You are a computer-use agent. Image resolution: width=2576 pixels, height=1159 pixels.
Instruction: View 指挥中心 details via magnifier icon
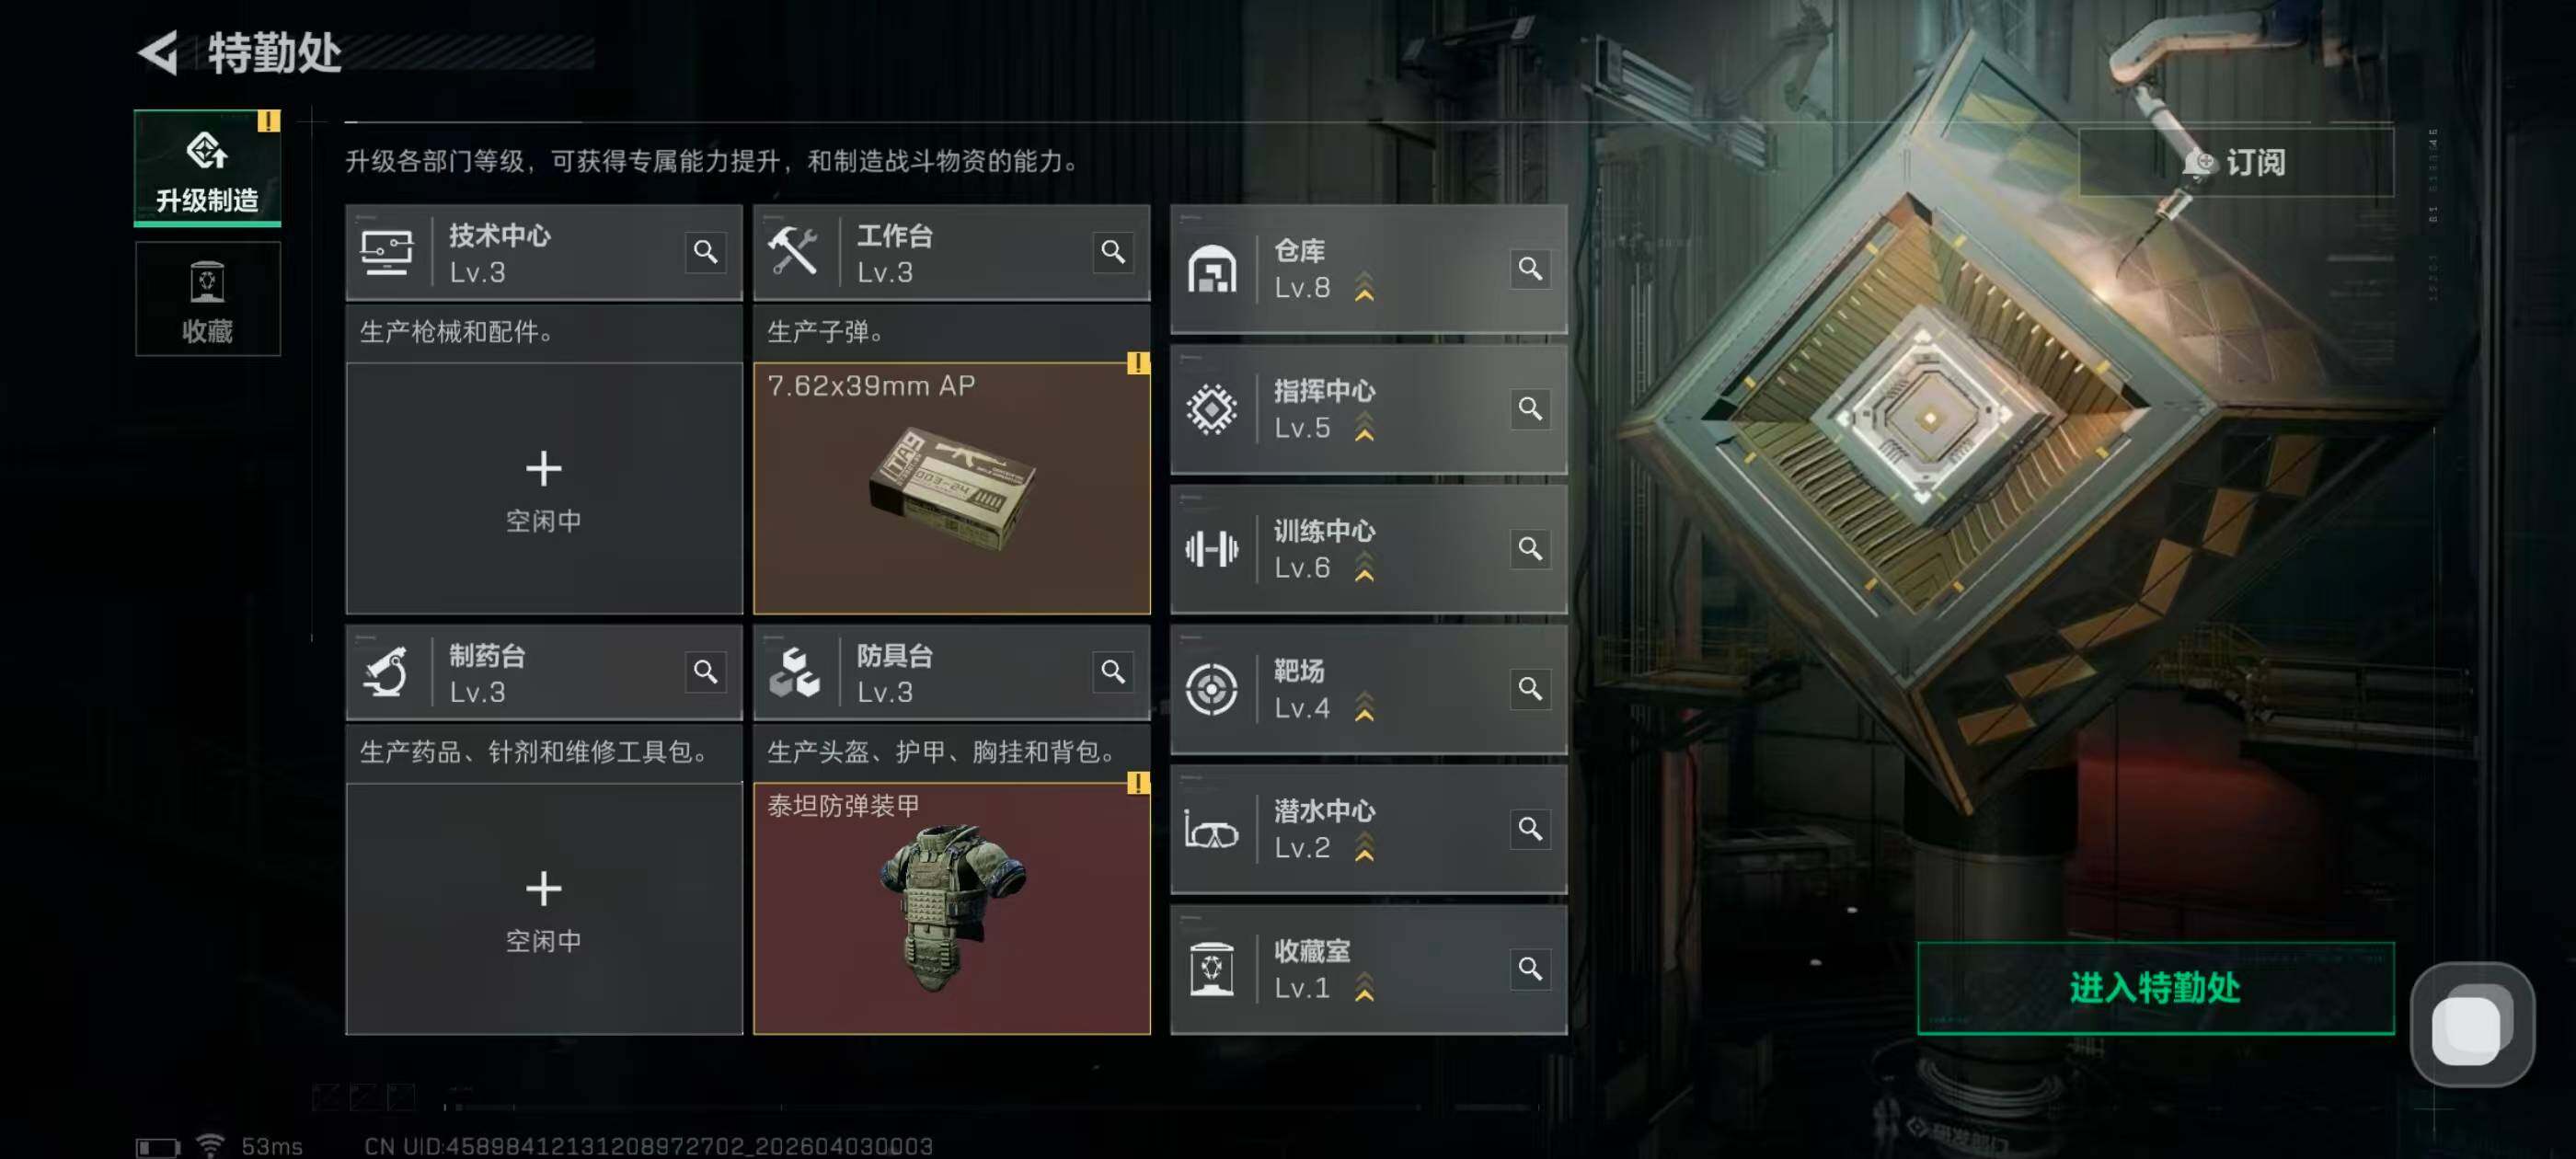pyautogui.click(x=1530, y=409)
